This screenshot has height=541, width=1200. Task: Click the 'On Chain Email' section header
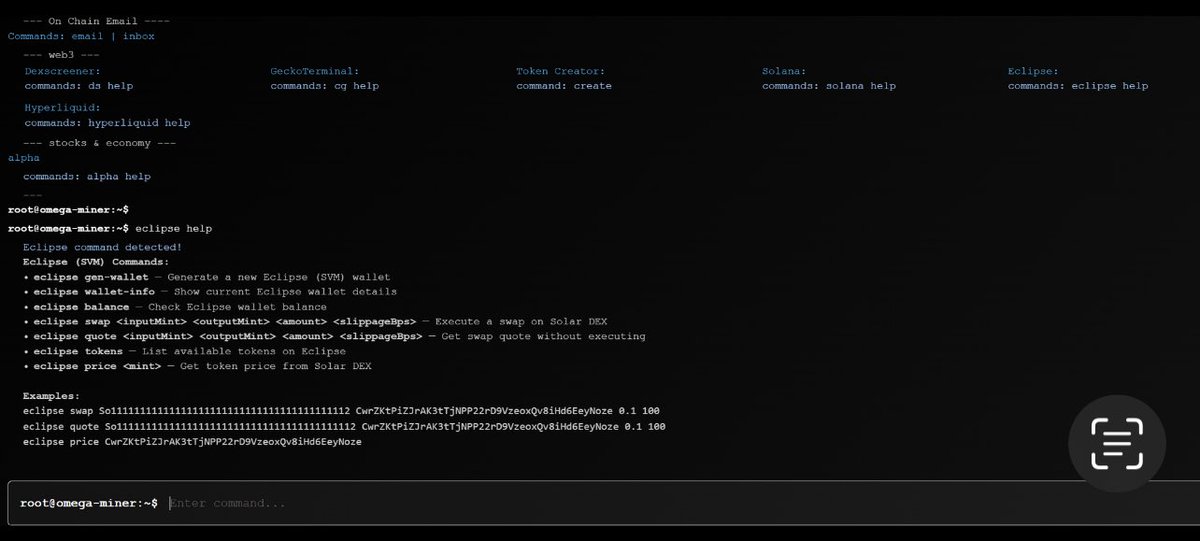coord(96,21)
